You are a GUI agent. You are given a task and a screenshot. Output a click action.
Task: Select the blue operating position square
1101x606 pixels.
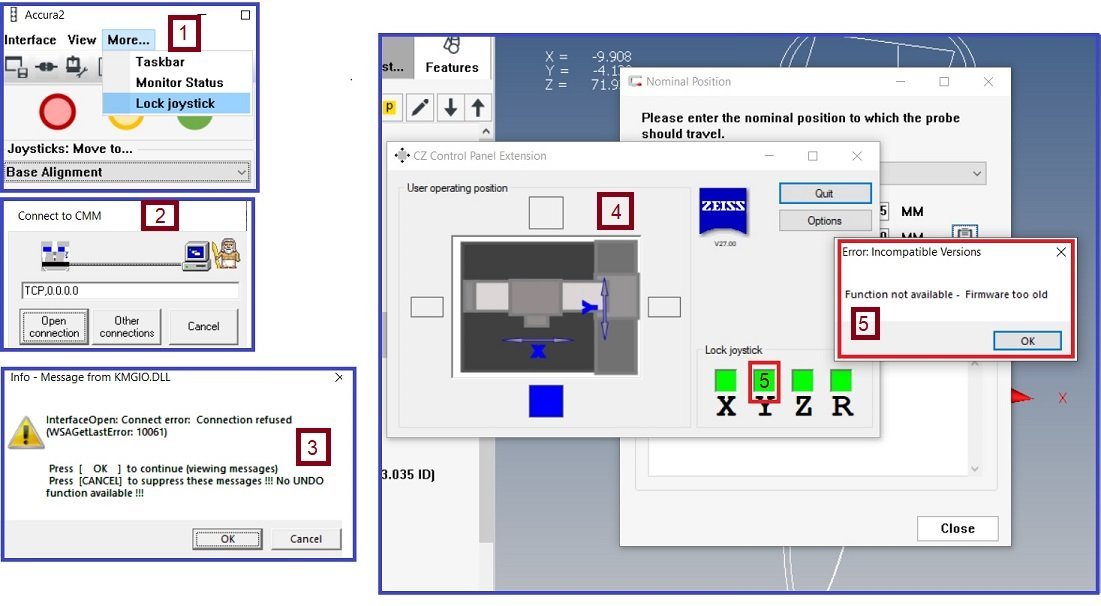pos(546,401)
